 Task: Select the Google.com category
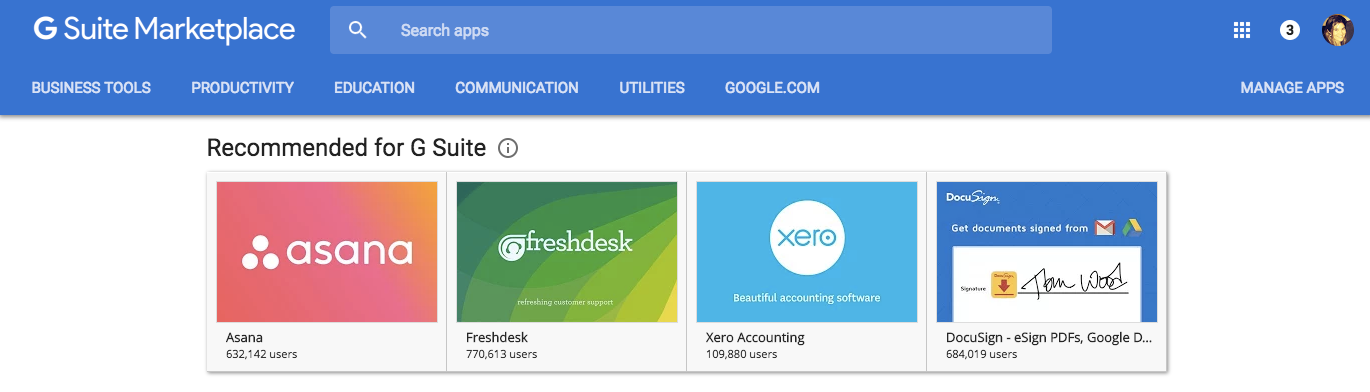tap(772, 88)
